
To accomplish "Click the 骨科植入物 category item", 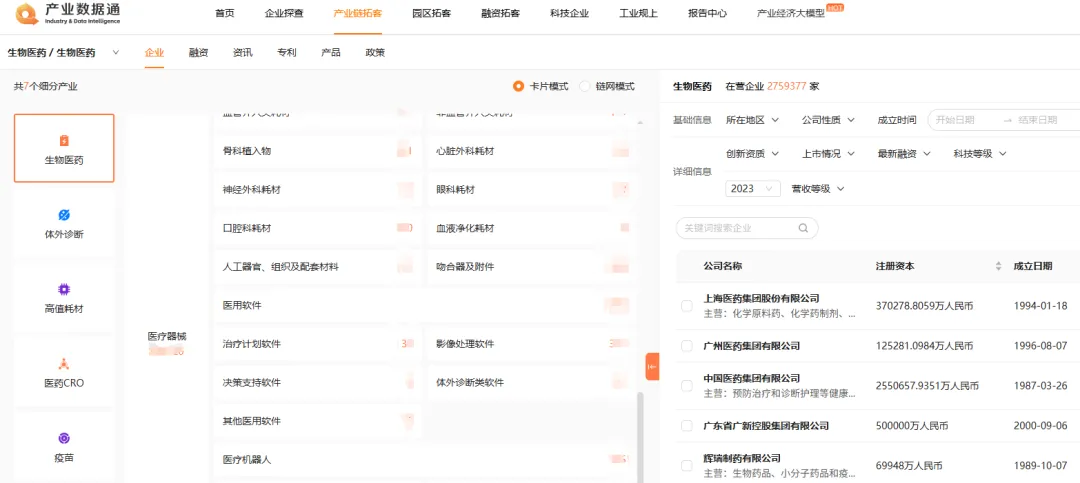I will pyautogui.click(x=247, y=151).
